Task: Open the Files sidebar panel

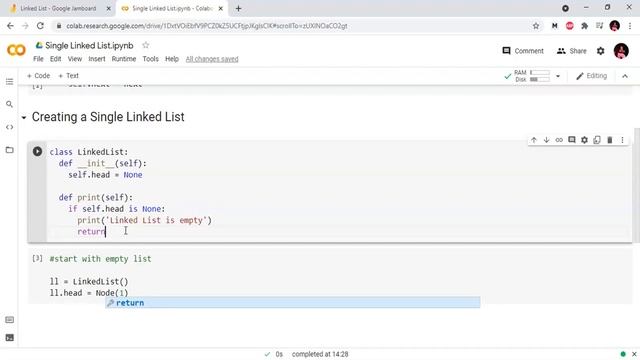Action: (x=9, y=150)
